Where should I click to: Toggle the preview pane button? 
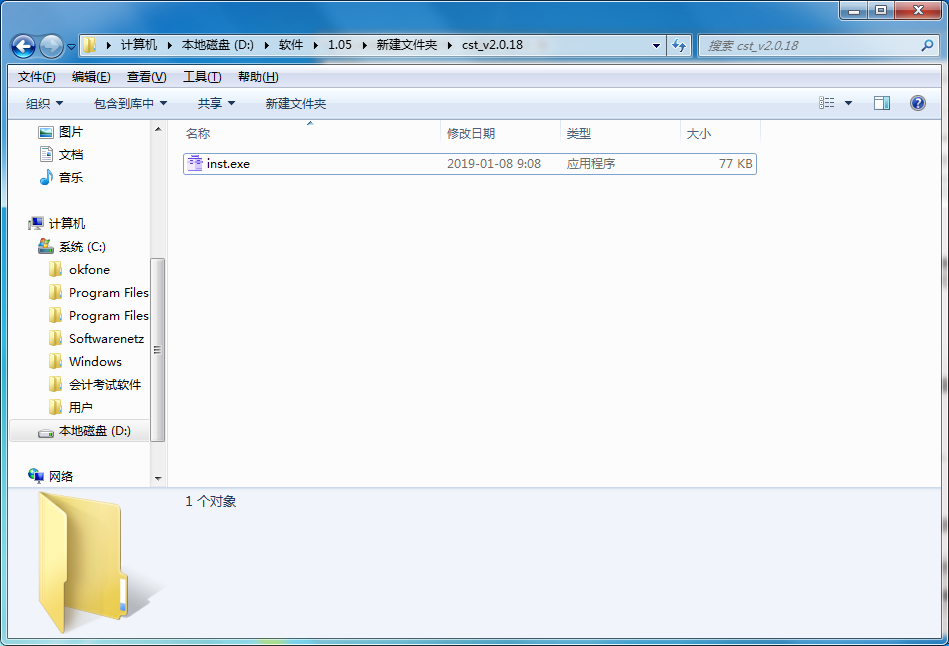[x=882, y=103]
